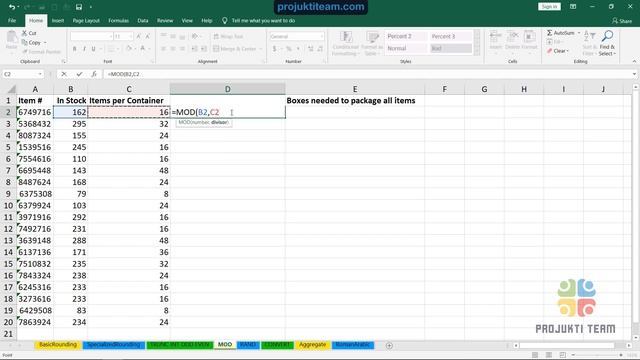
Task: Click the Undo arrow in title bar
Action: [12, 7]
